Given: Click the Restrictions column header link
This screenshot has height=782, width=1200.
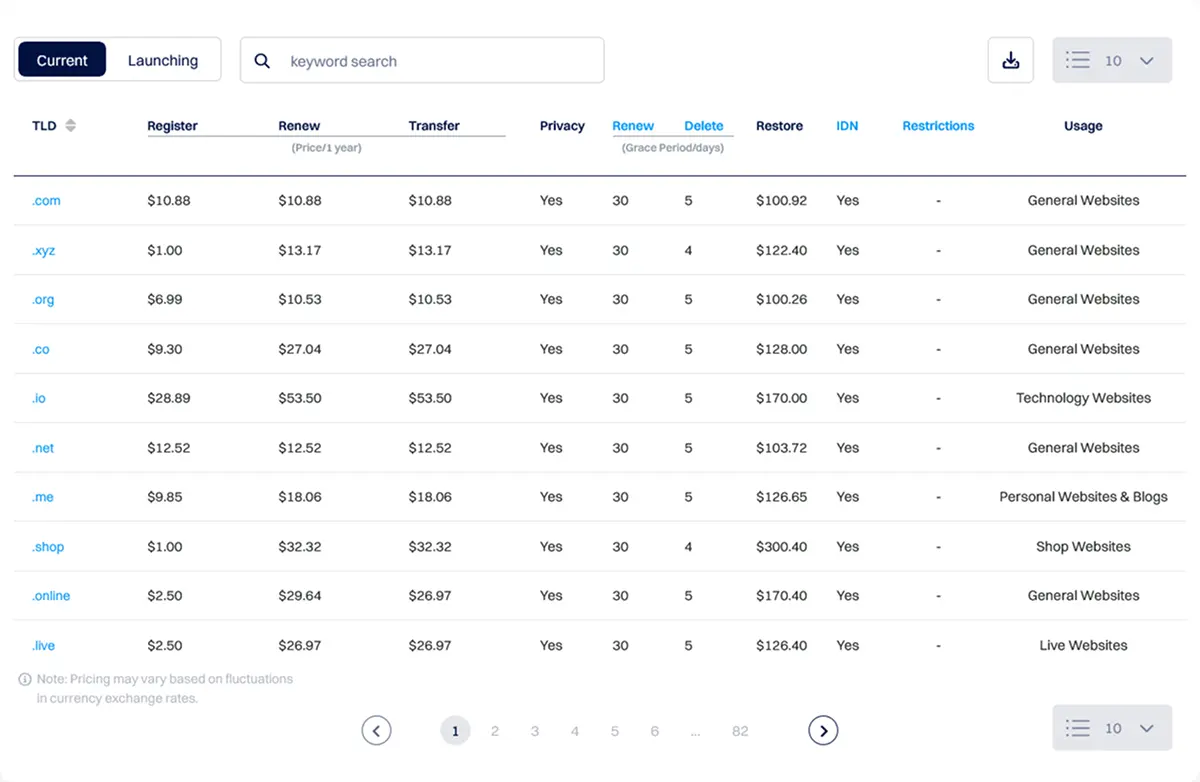Looking at the screenshot, I should (x=938, y=126).
